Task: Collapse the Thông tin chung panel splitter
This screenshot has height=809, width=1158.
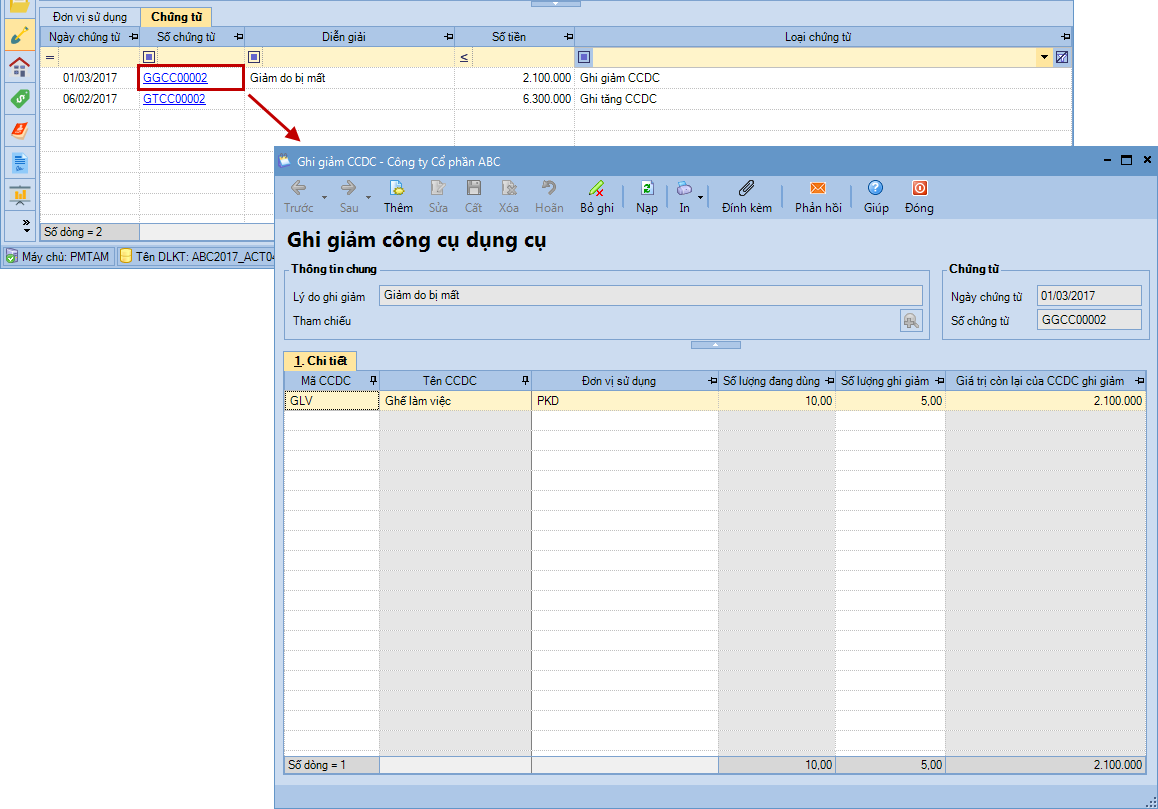Action: click(x=715, y=344)
